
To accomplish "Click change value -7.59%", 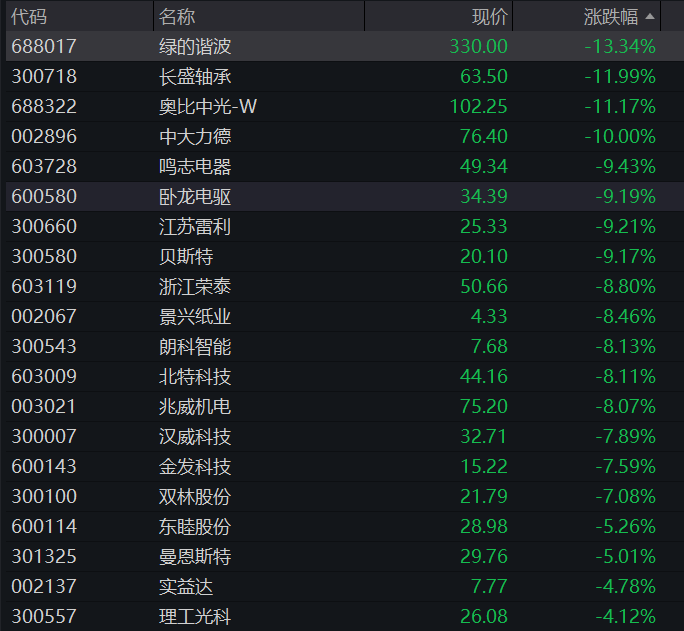I will pos(626,467).
